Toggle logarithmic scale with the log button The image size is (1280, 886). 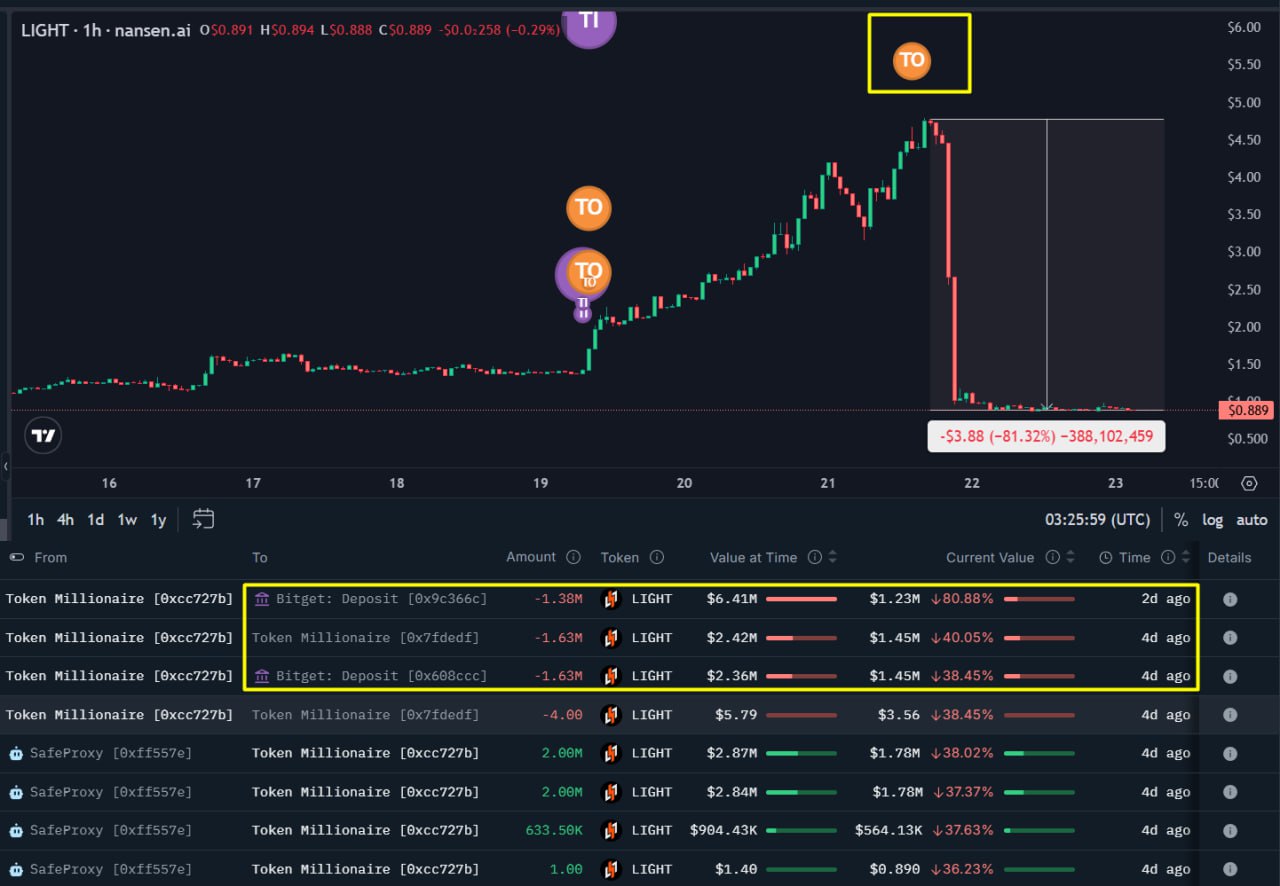click(1212, 520)
